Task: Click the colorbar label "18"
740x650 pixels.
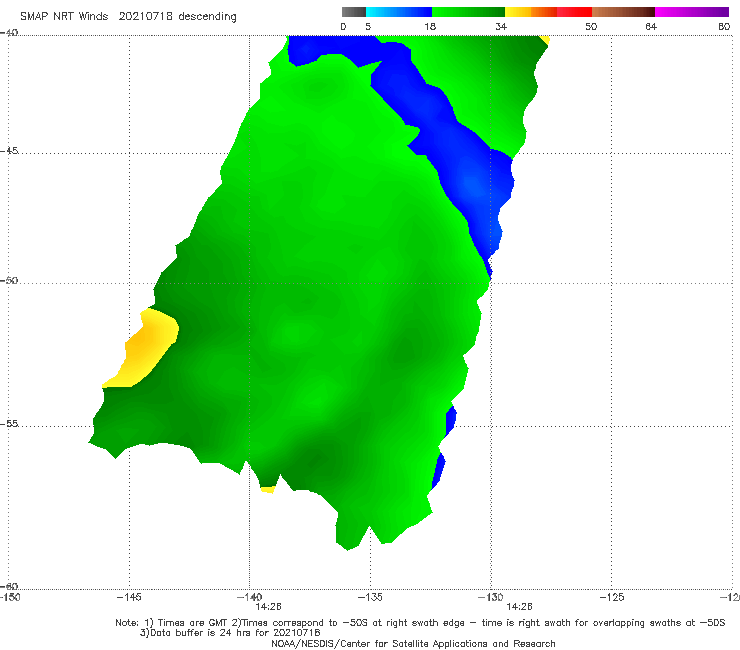Action: pos(430,26)
